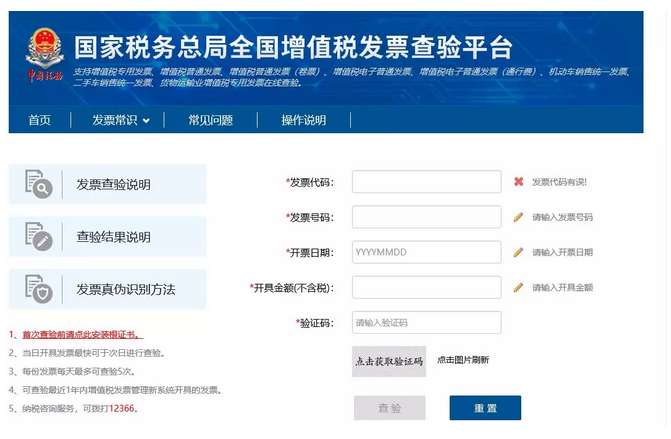Click the greyed-out 查验 button

coord(390,408)
